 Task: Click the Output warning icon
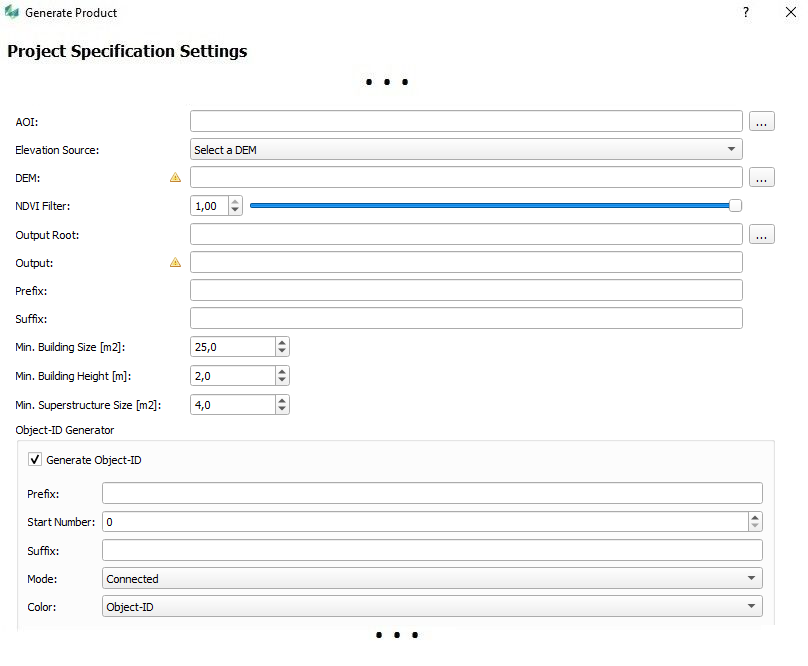pyautogui.click(x=176, y=263)
